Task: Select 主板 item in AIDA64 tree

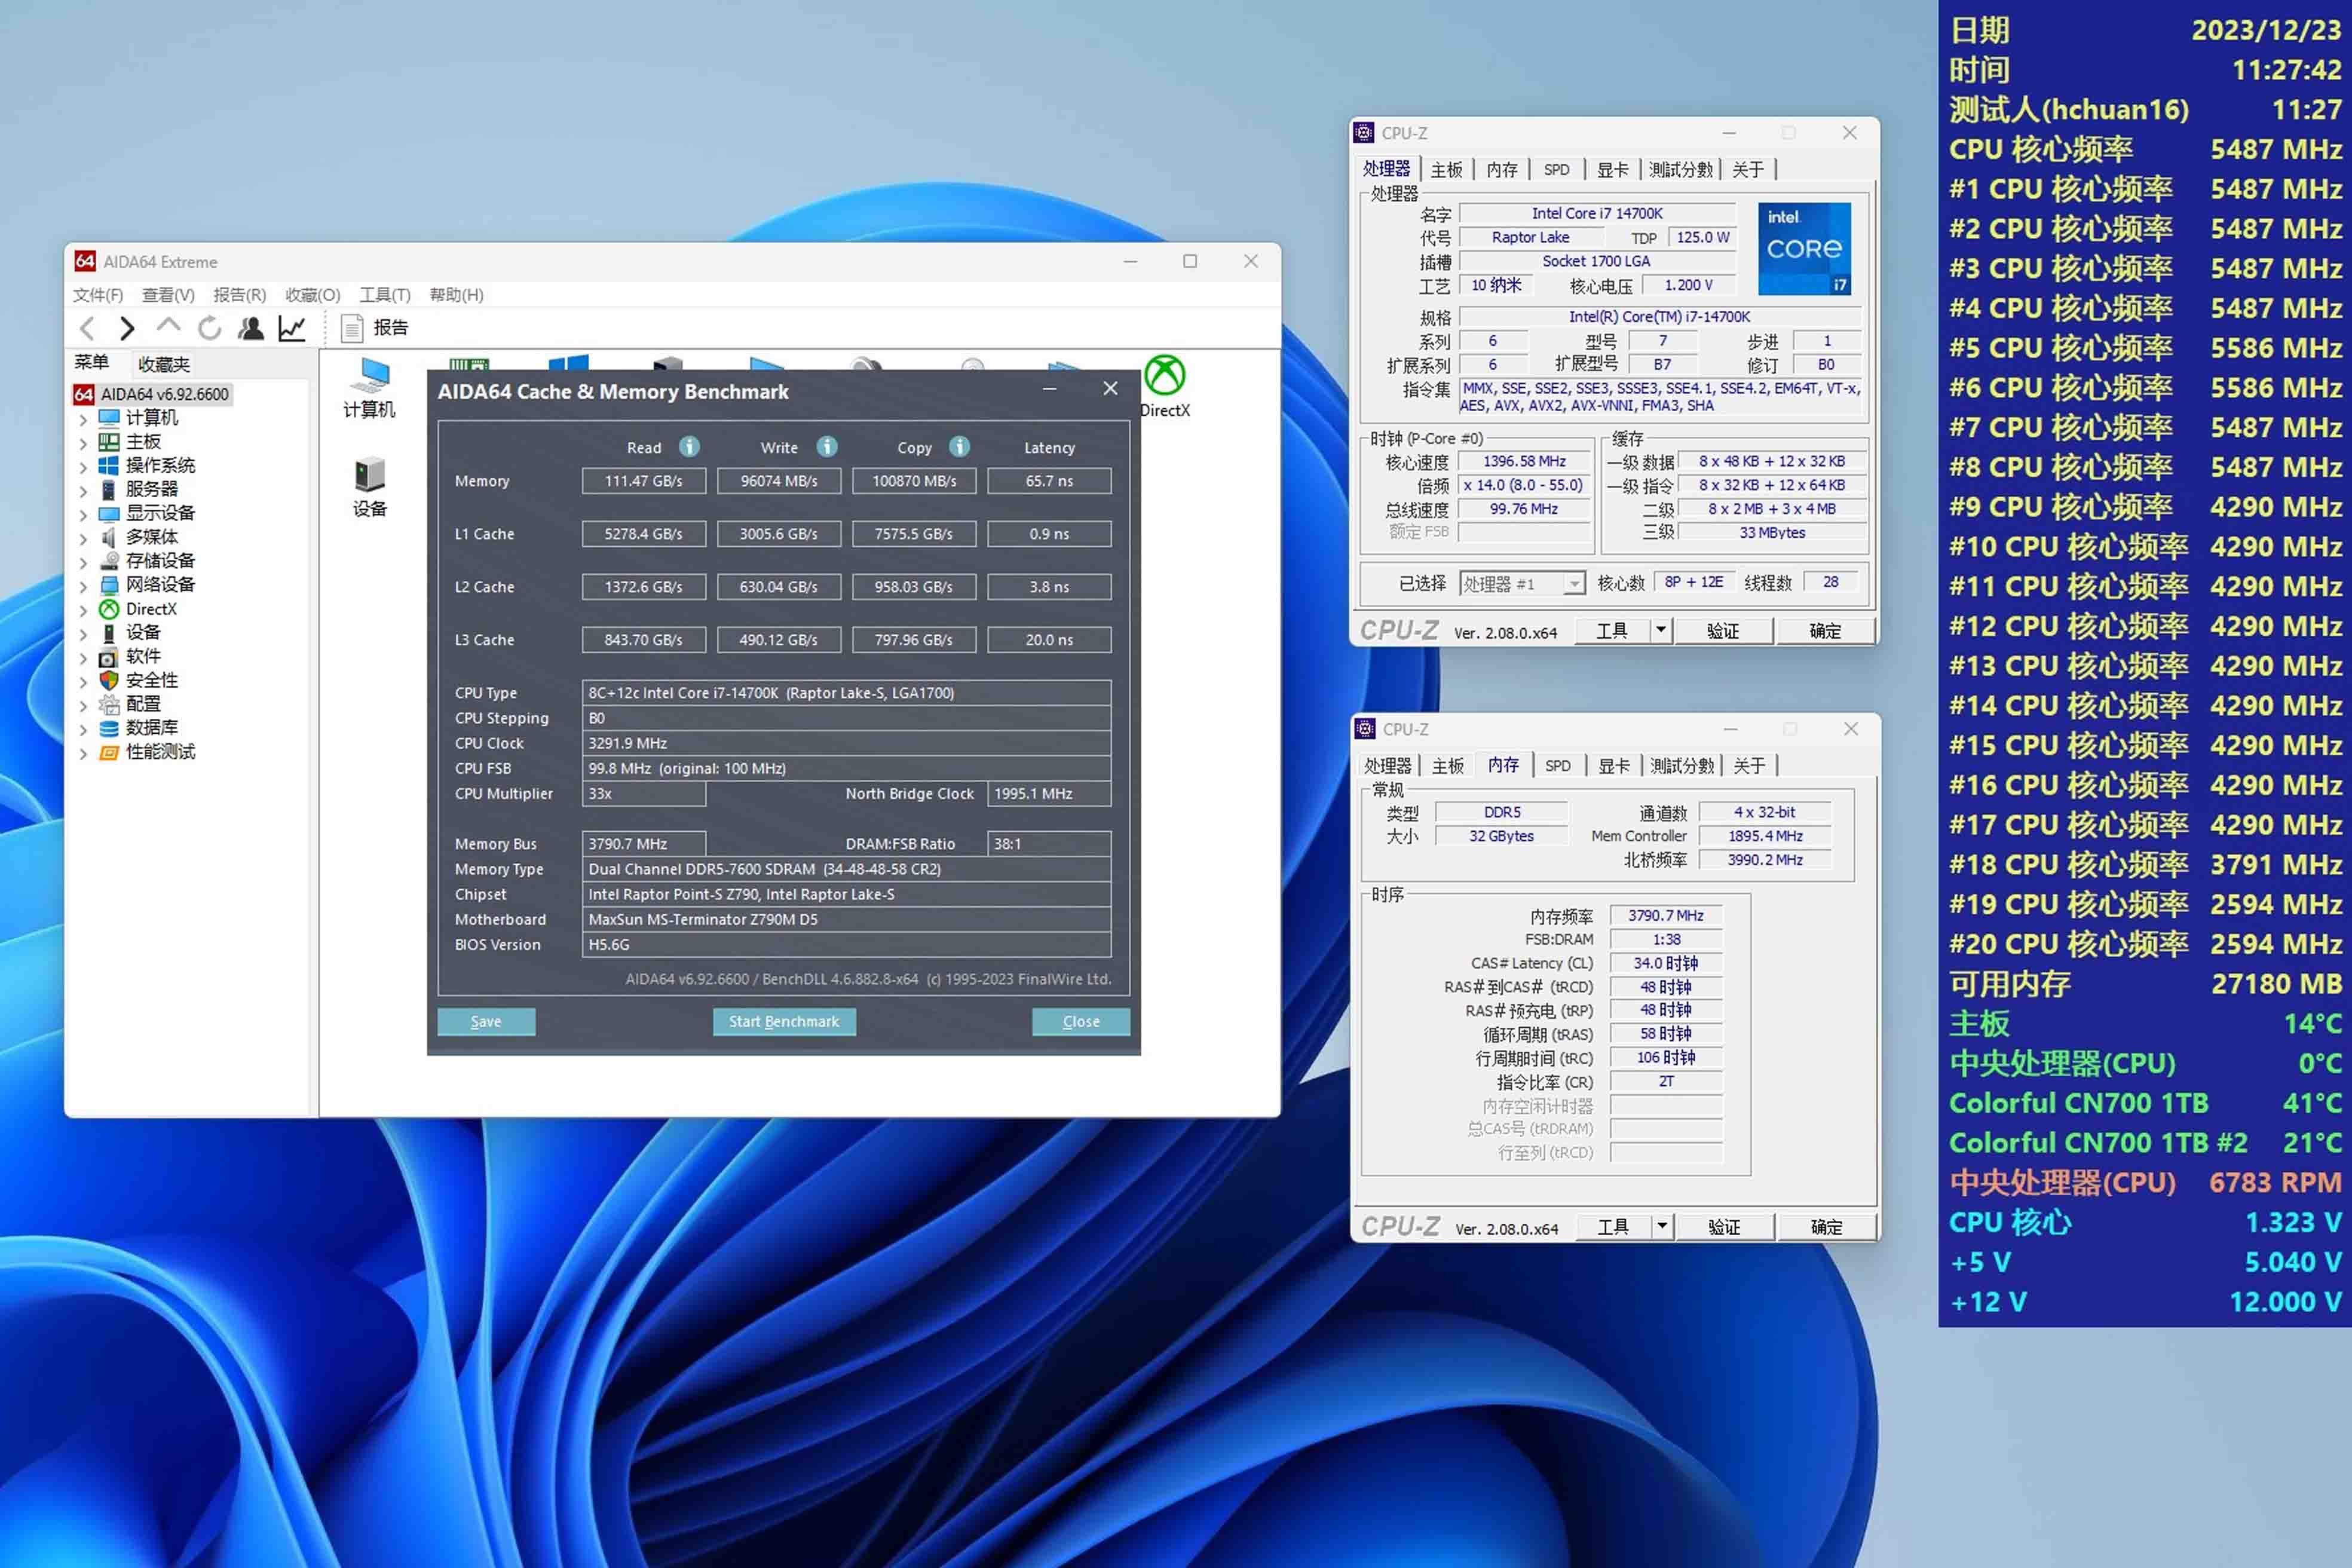Action: pos(143,441)
